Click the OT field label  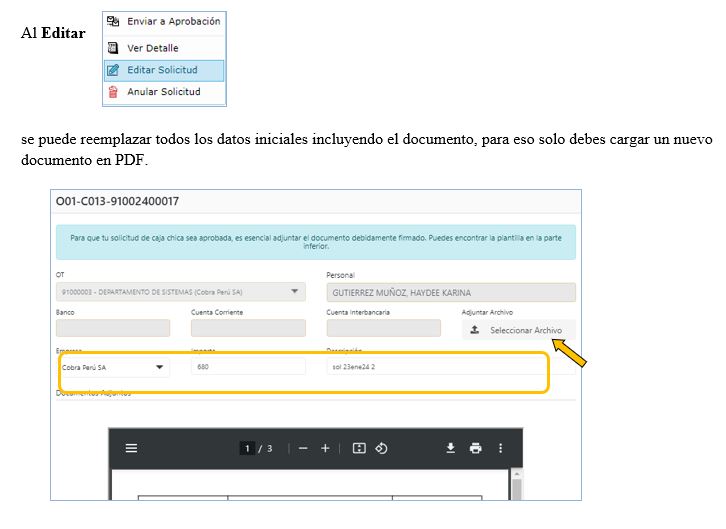click(60, 274)
